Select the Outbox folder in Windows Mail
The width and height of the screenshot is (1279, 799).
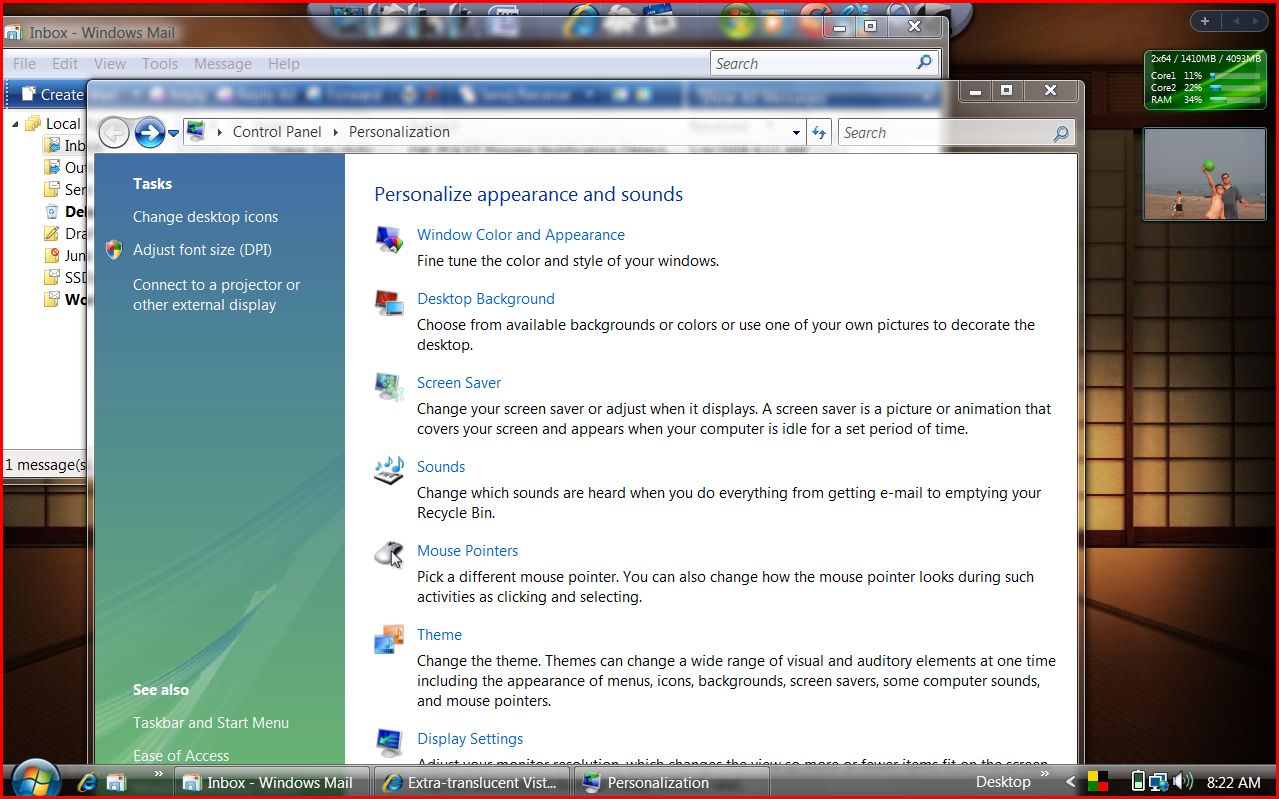click(64, 168)
